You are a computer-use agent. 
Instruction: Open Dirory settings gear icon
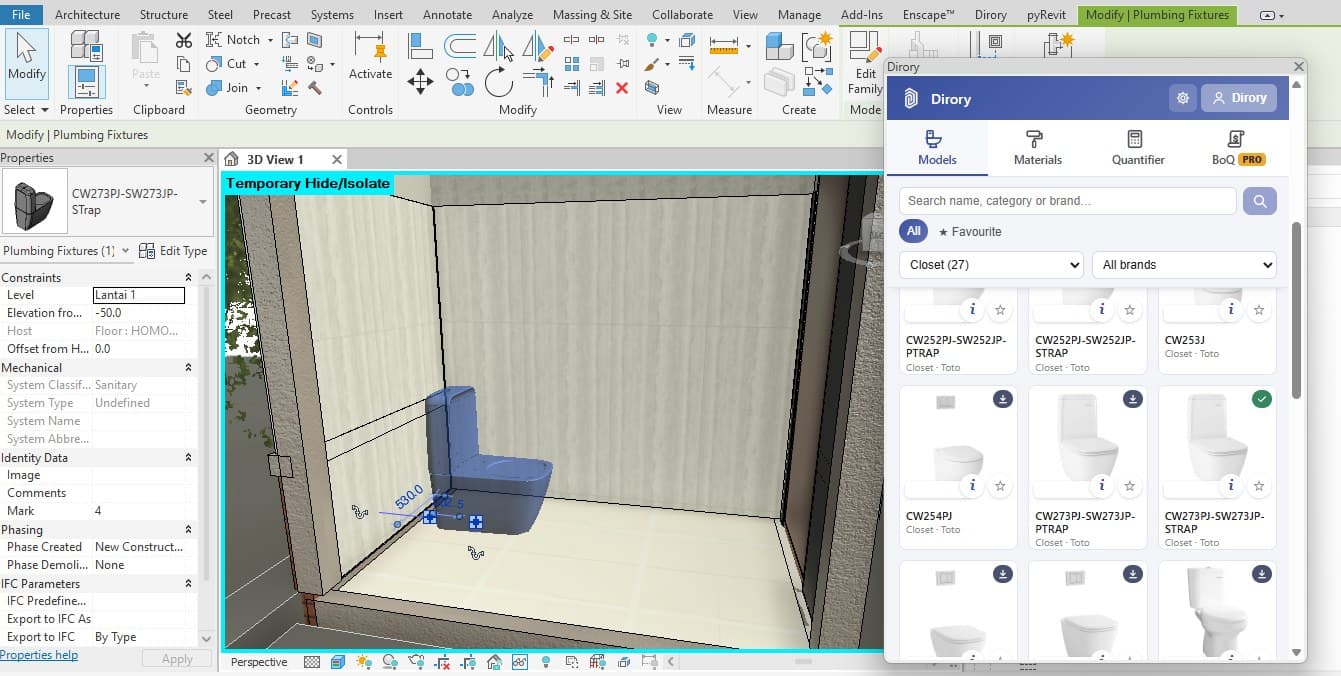[x=1183, y=98]
